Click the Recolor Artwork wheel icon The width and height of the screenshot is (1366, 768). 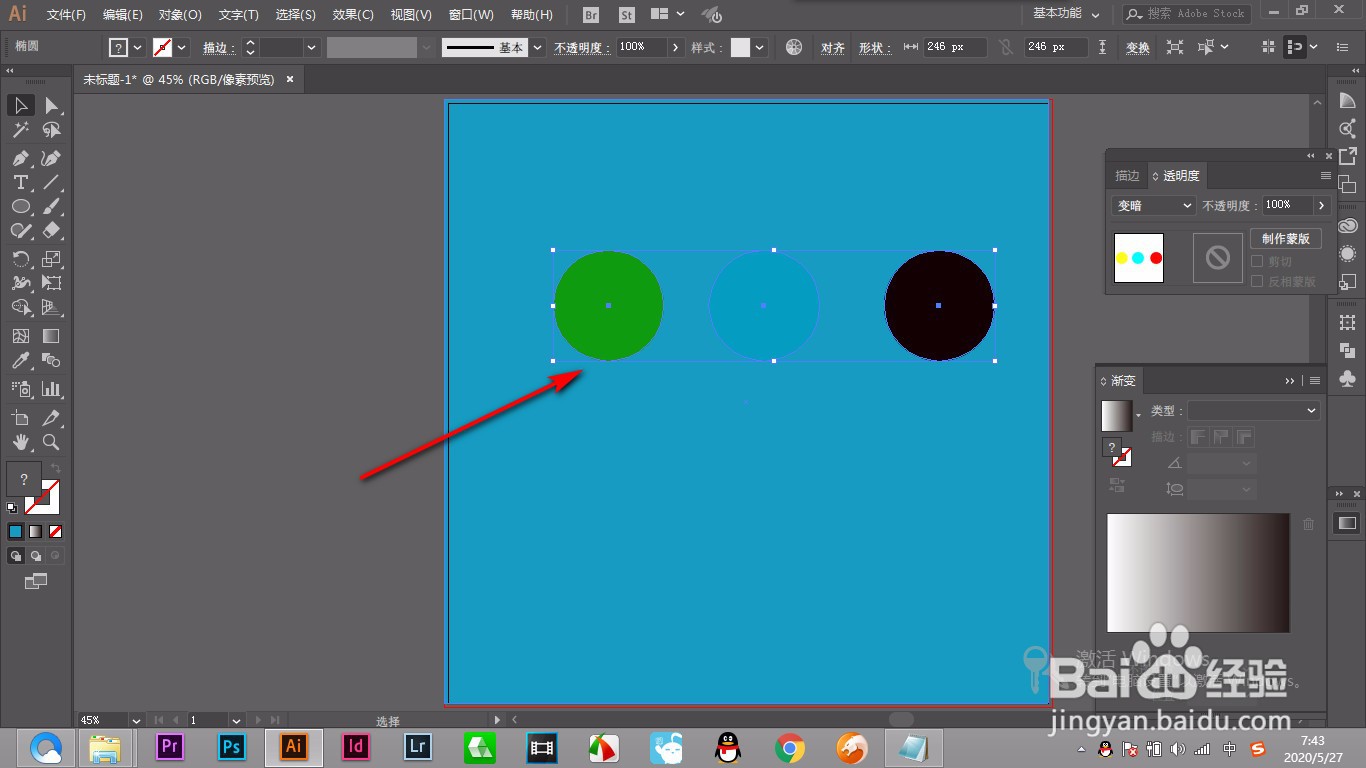tap(794, 47)
